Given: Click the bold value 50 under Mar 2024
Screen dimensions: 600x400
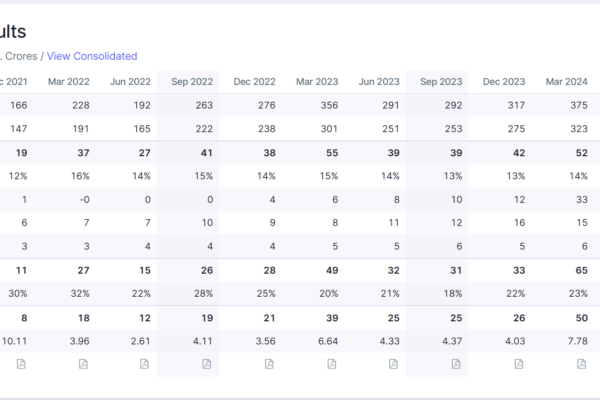Looking at the screenshot, I should pyautogui.click(x=582, y=318).
